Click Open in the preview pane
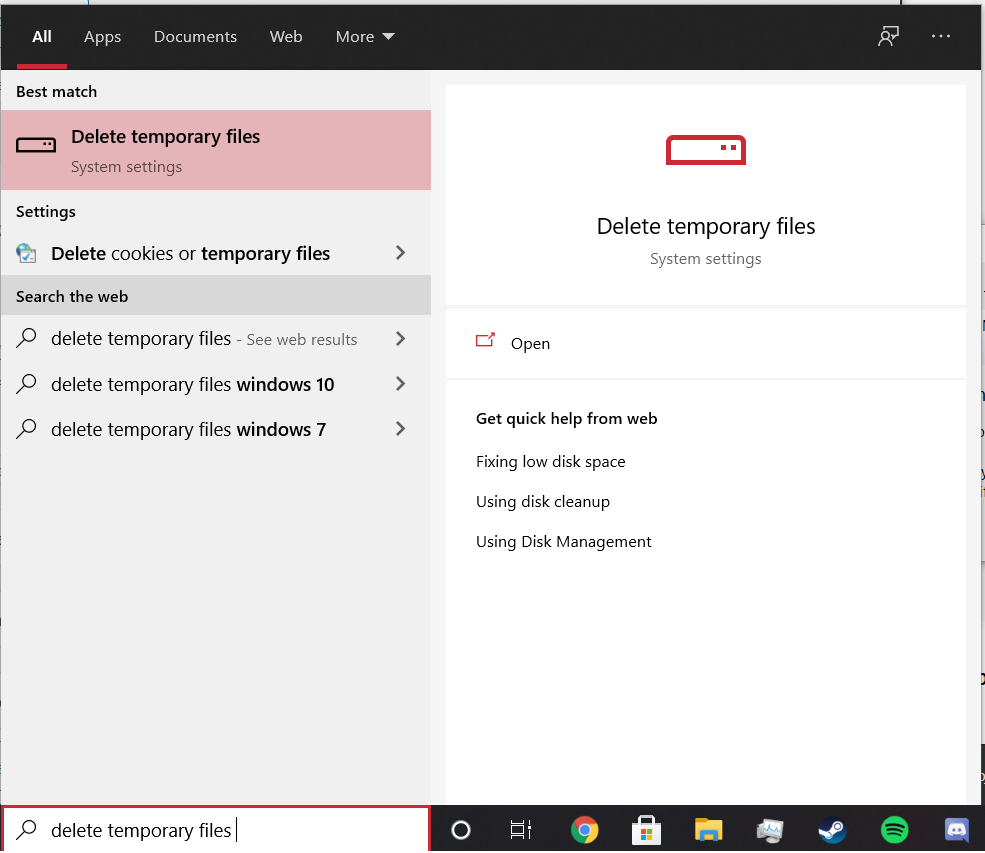This screenshot has width=985, height=853. tap(530, 343)
